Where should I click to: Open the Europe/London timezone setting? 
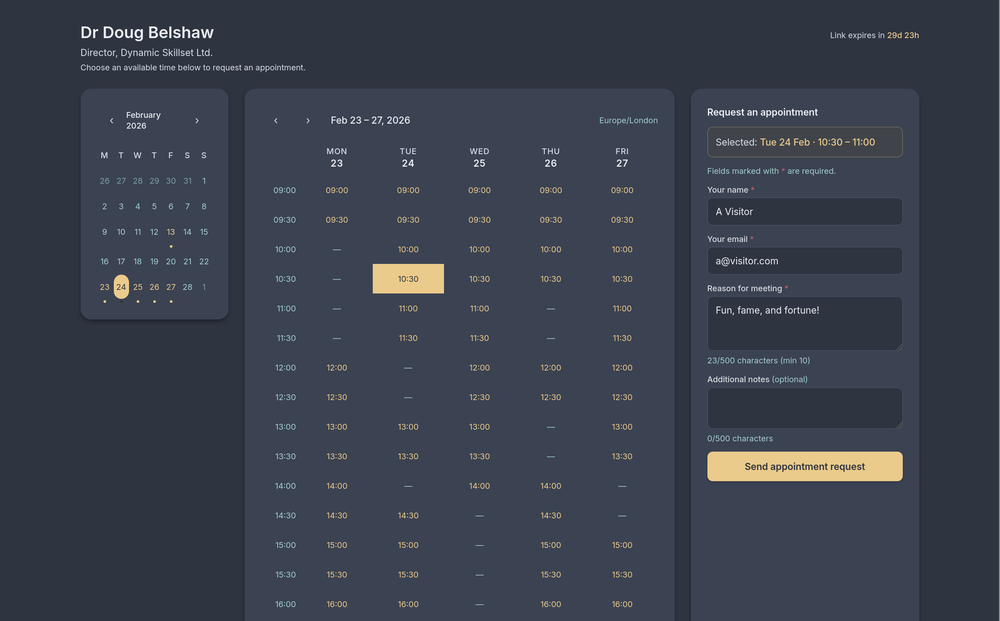coord(628,120)
